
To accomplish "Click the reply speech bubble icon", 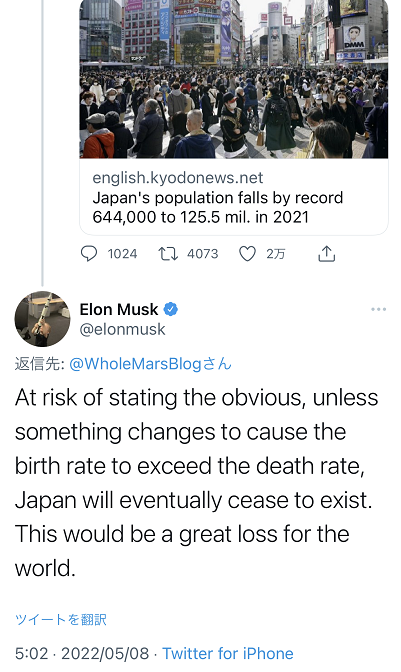I will (89, 254).
